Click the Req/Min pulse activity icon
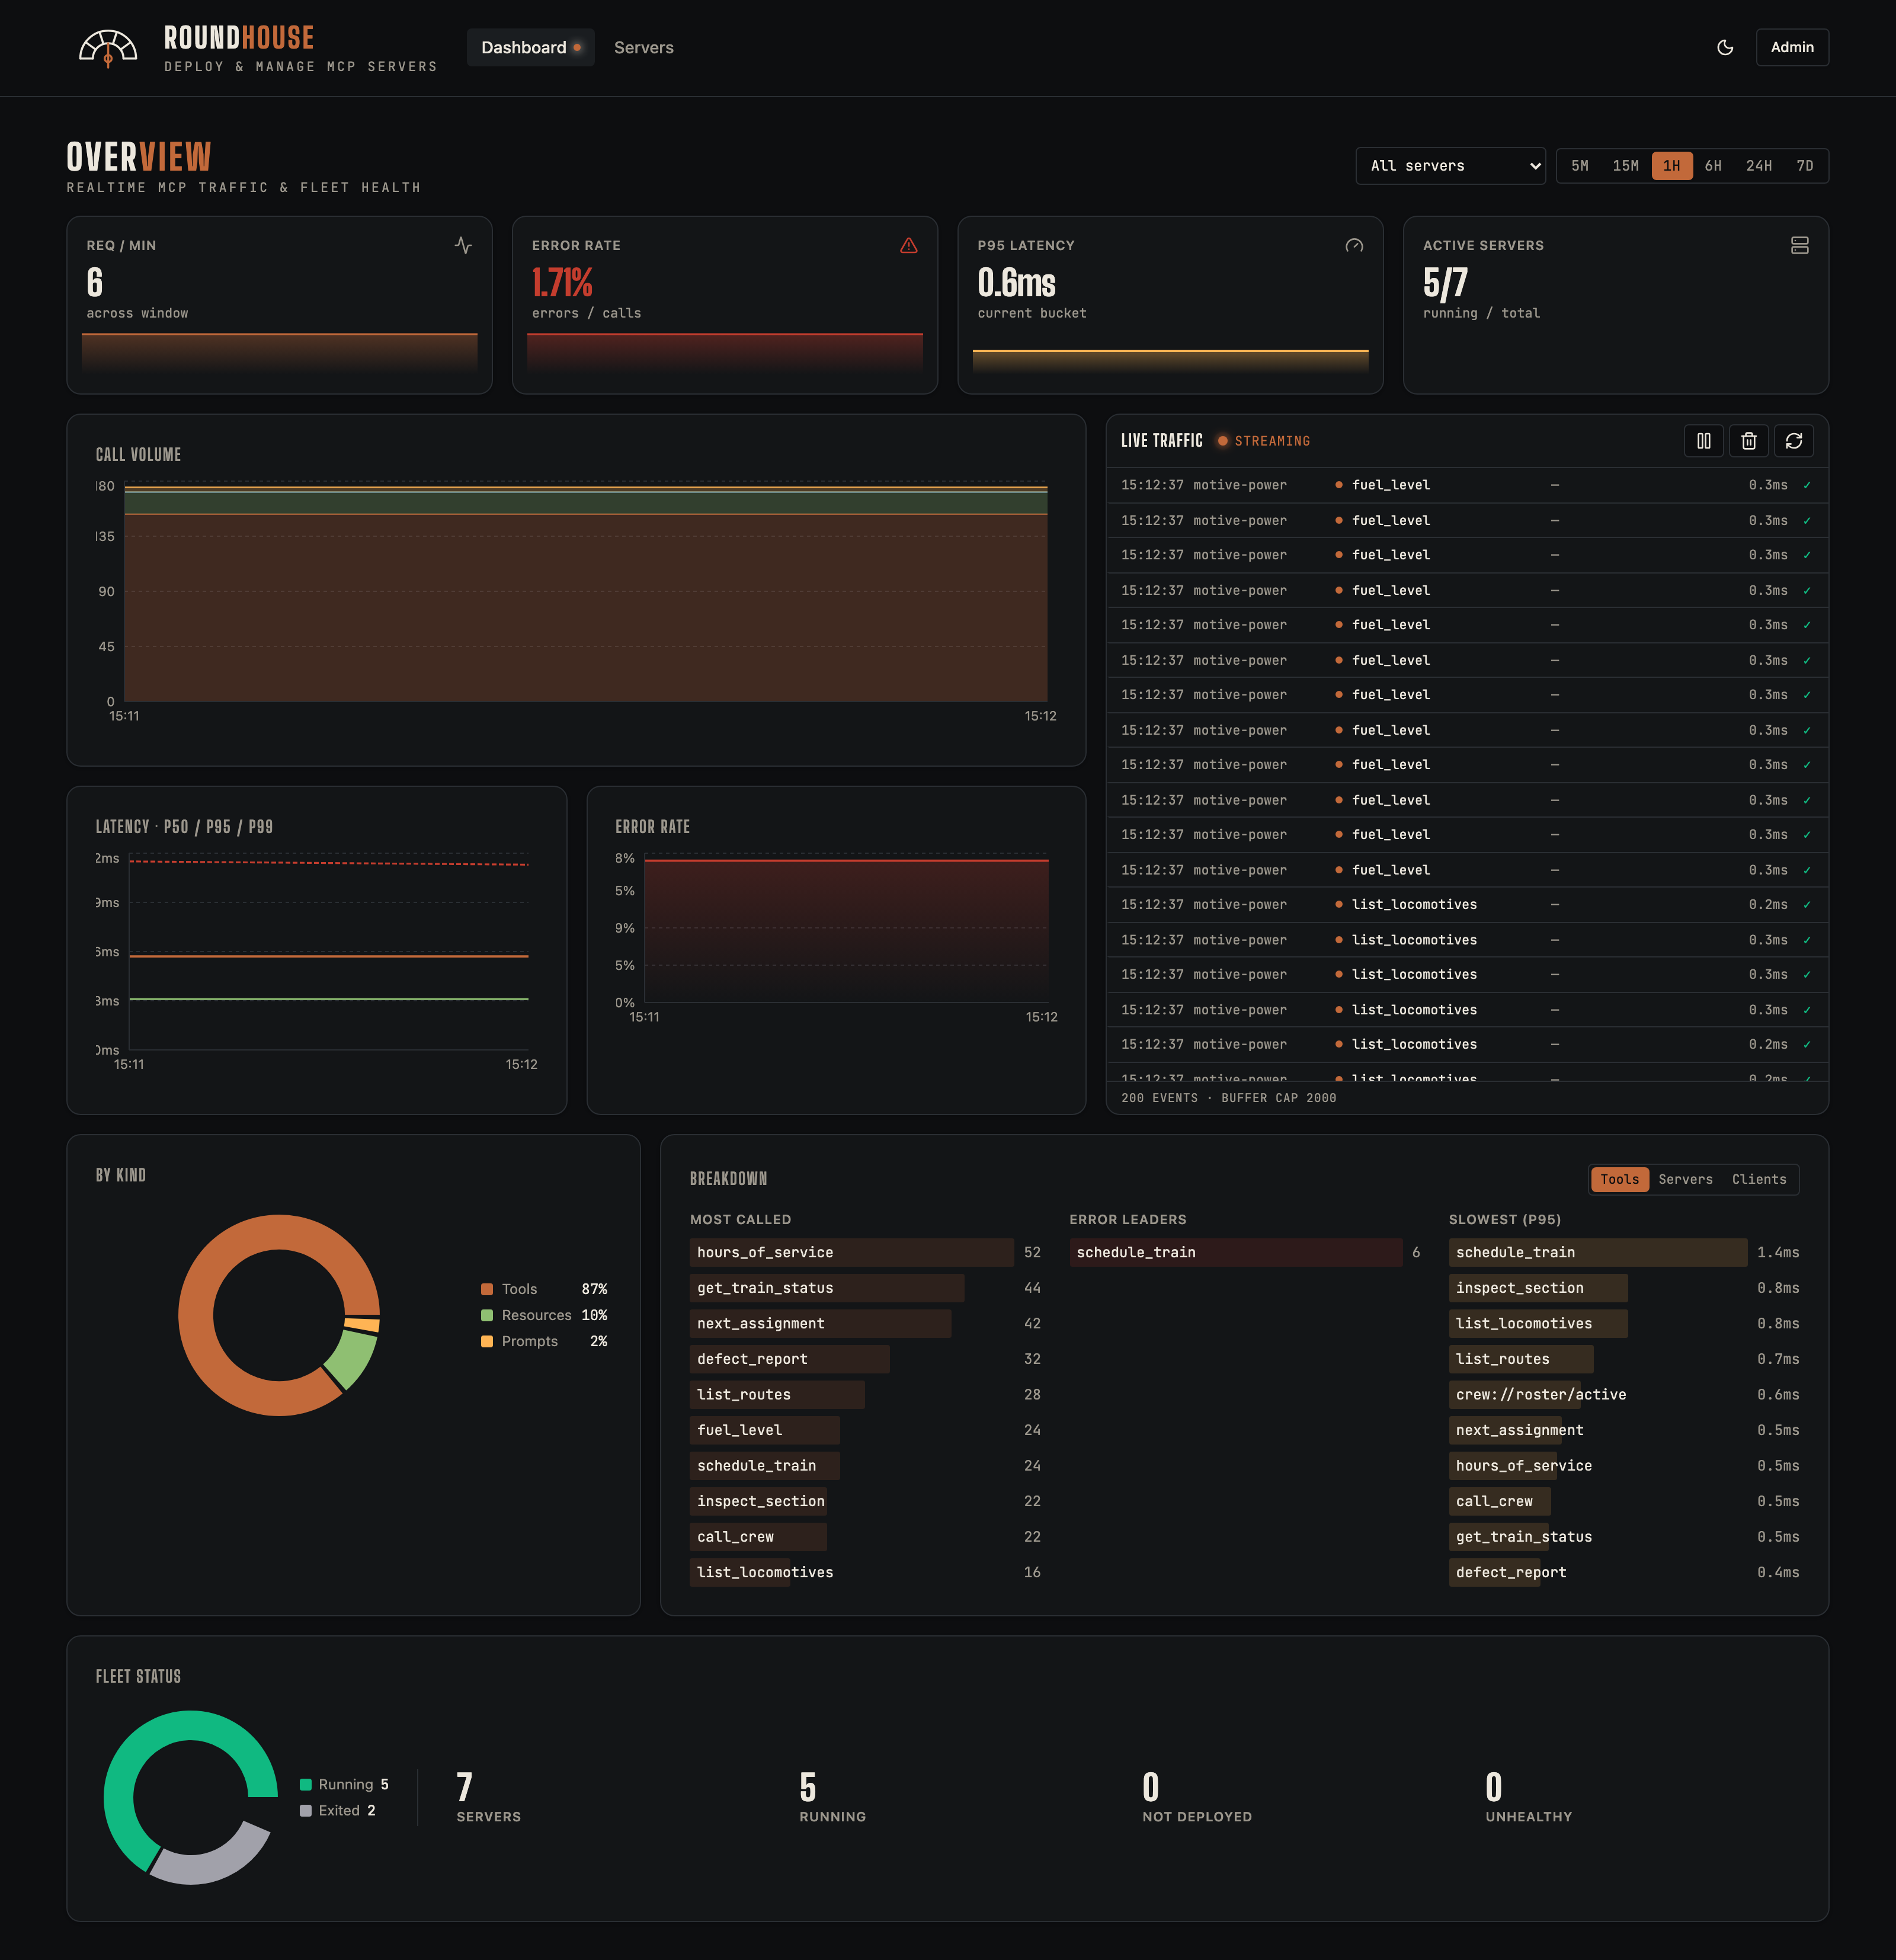 (463, 245)
